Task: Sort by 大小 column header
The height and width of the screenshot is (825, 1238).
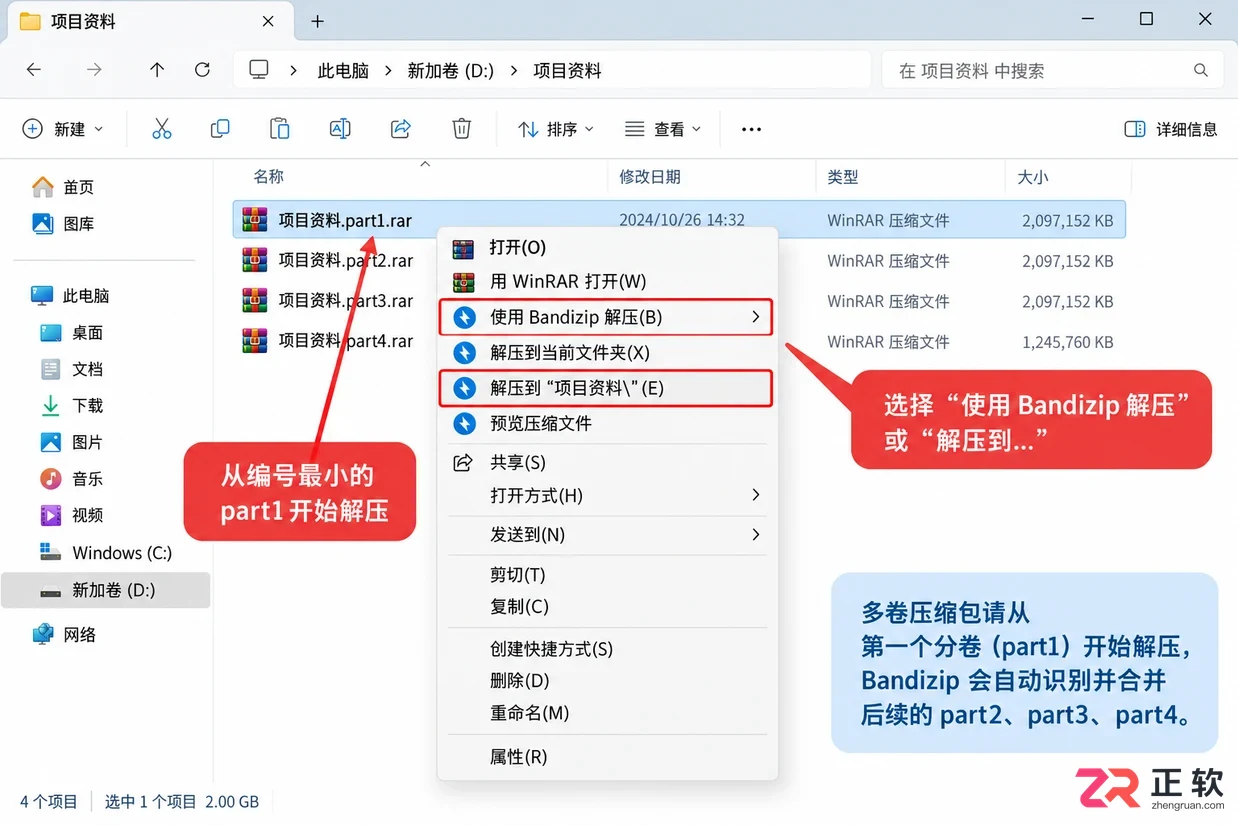Action: pos(1033,176)
